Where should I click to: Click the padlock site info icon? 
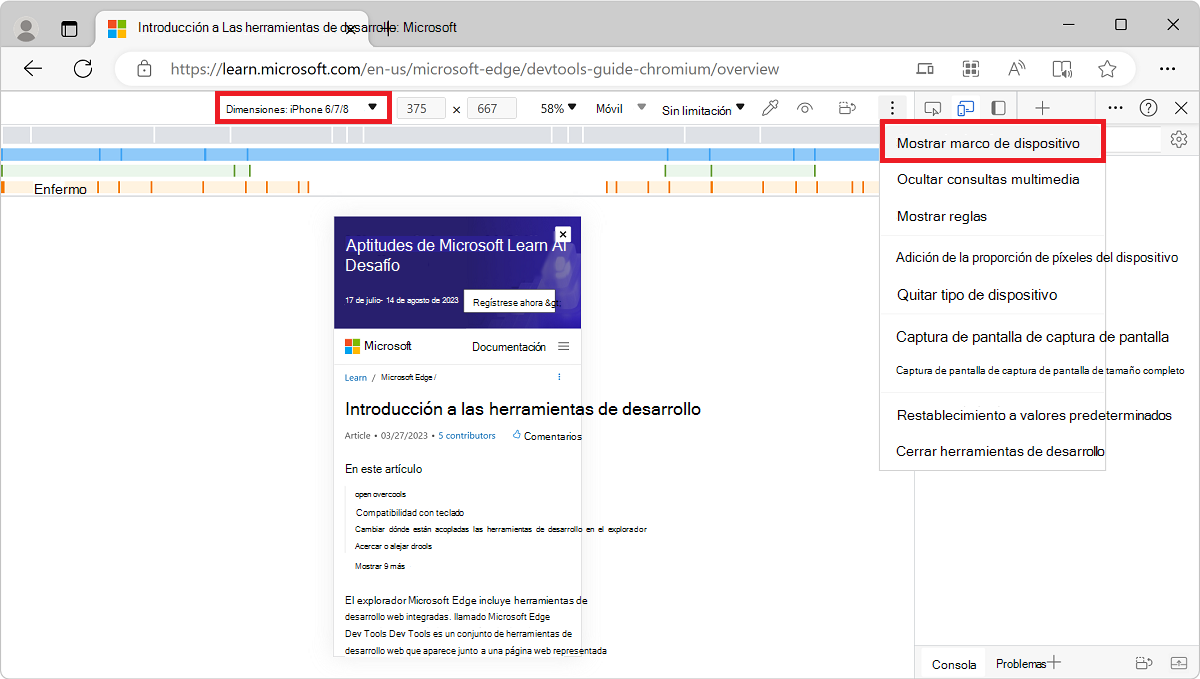[x=145, y=69]
